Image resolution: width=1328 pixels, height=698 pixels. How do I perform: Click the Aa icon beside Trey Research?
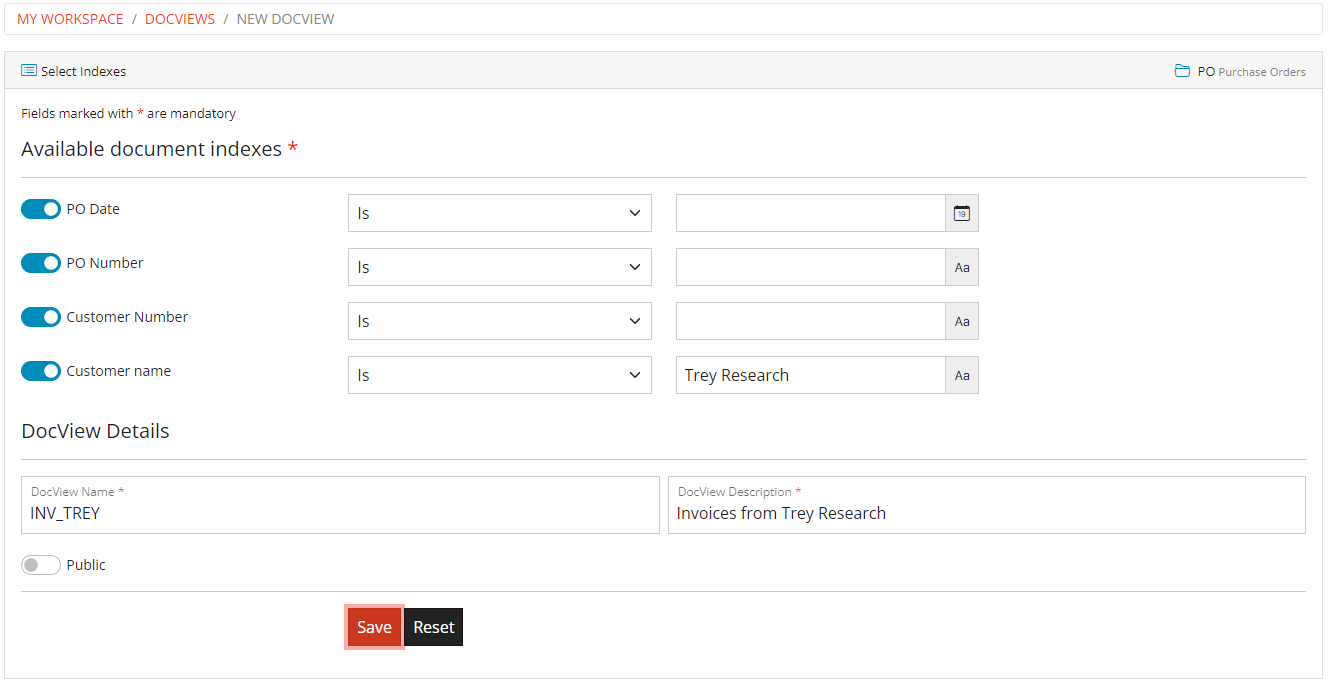click(961, 375)
